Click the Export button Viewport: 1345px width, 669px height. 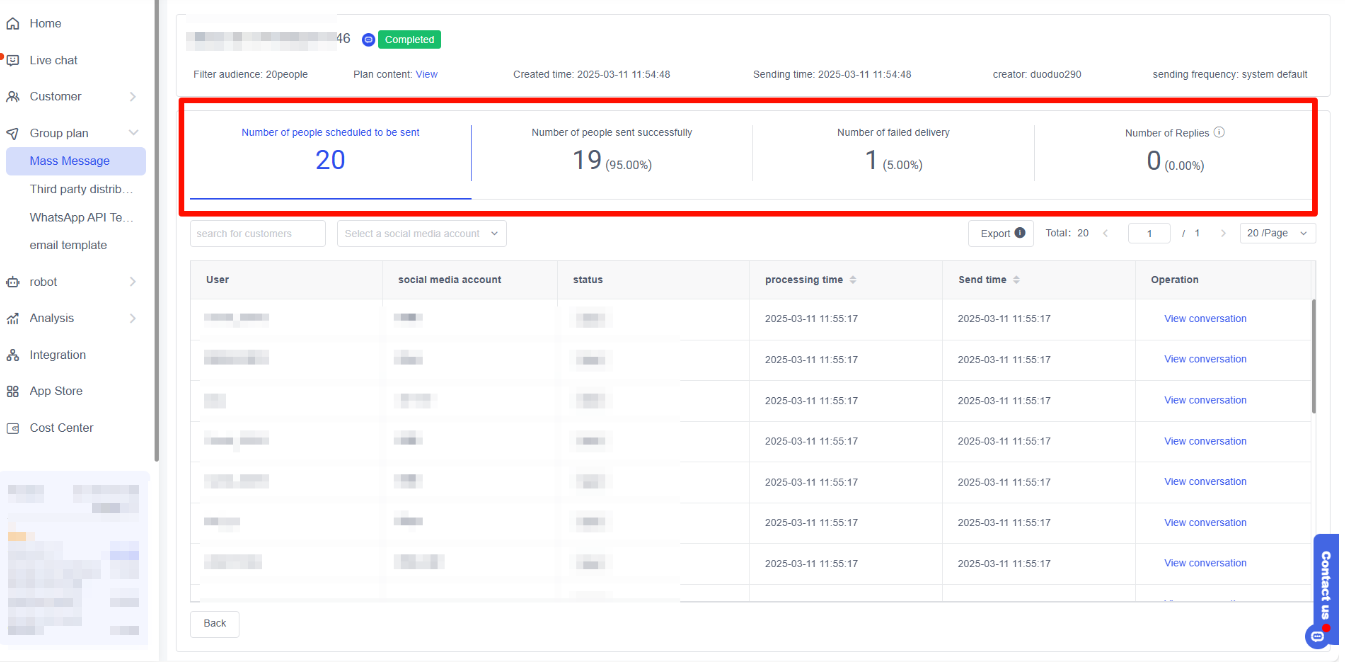click(1000, 233)
